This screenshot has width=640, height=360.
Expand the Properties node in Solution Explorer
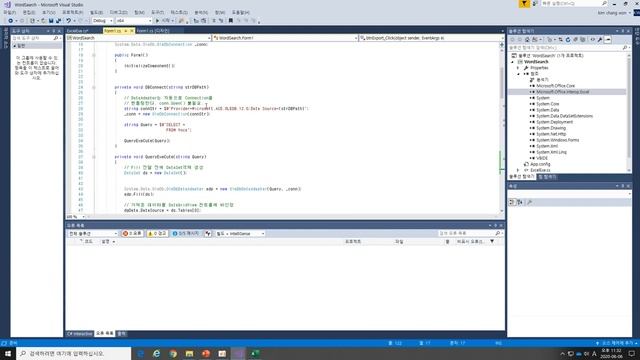518,68
